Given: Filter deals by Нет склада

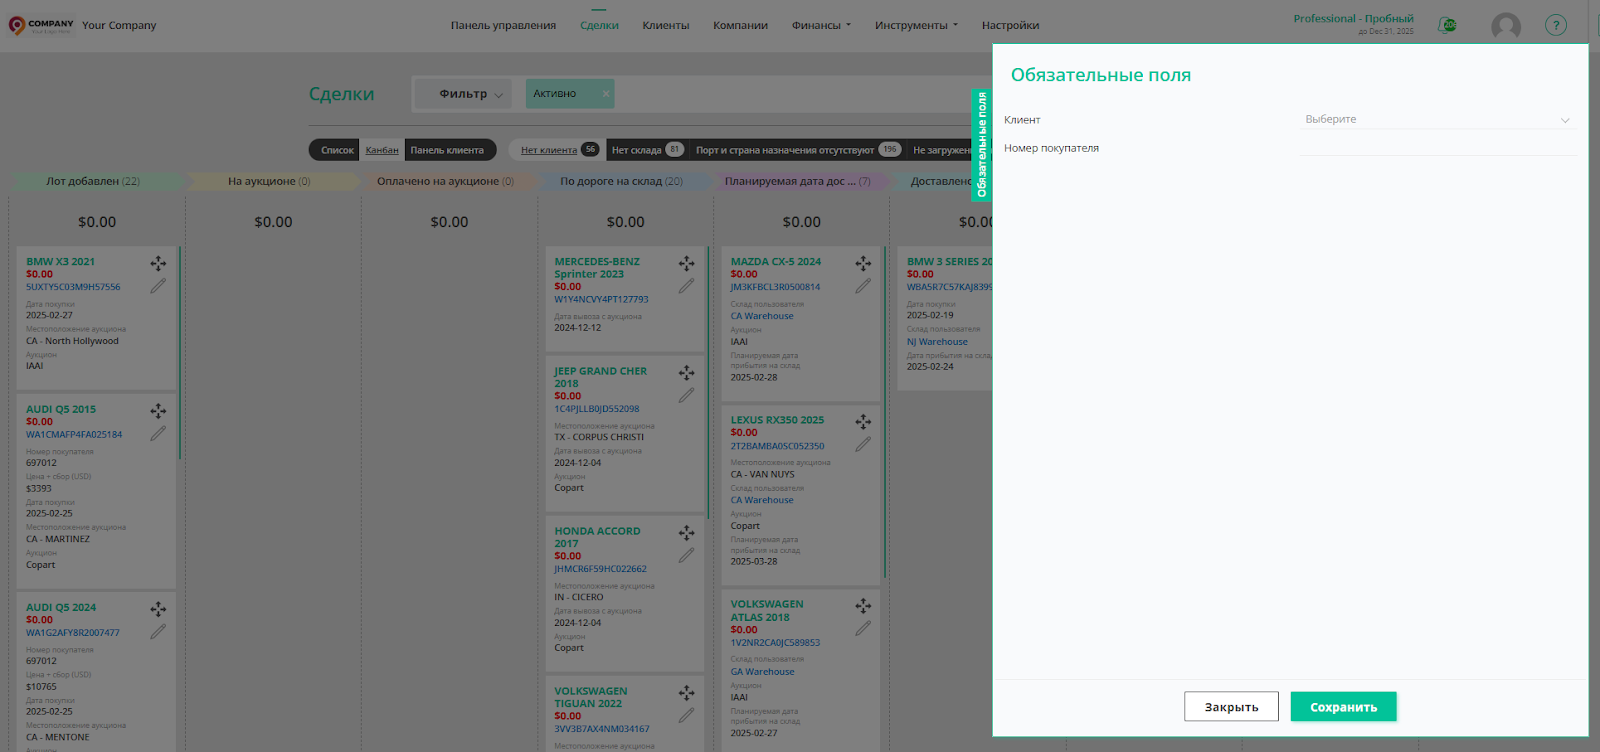Looking at the screenshot, I should coord(647,150).
